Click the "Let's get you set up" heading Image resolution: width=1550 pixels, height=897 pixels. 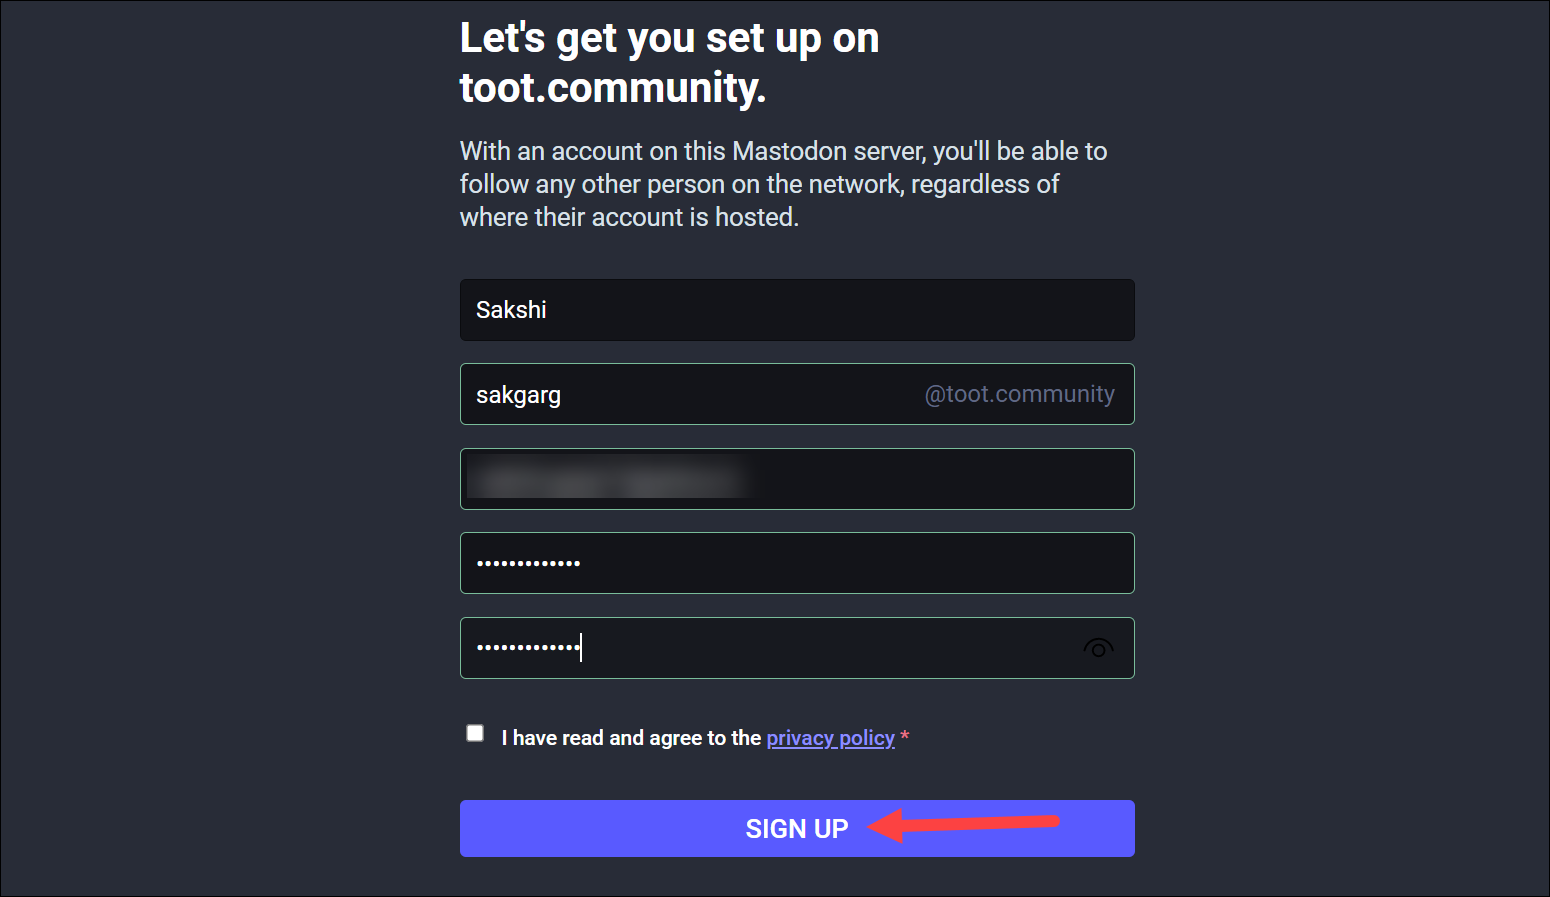(669, 38)
